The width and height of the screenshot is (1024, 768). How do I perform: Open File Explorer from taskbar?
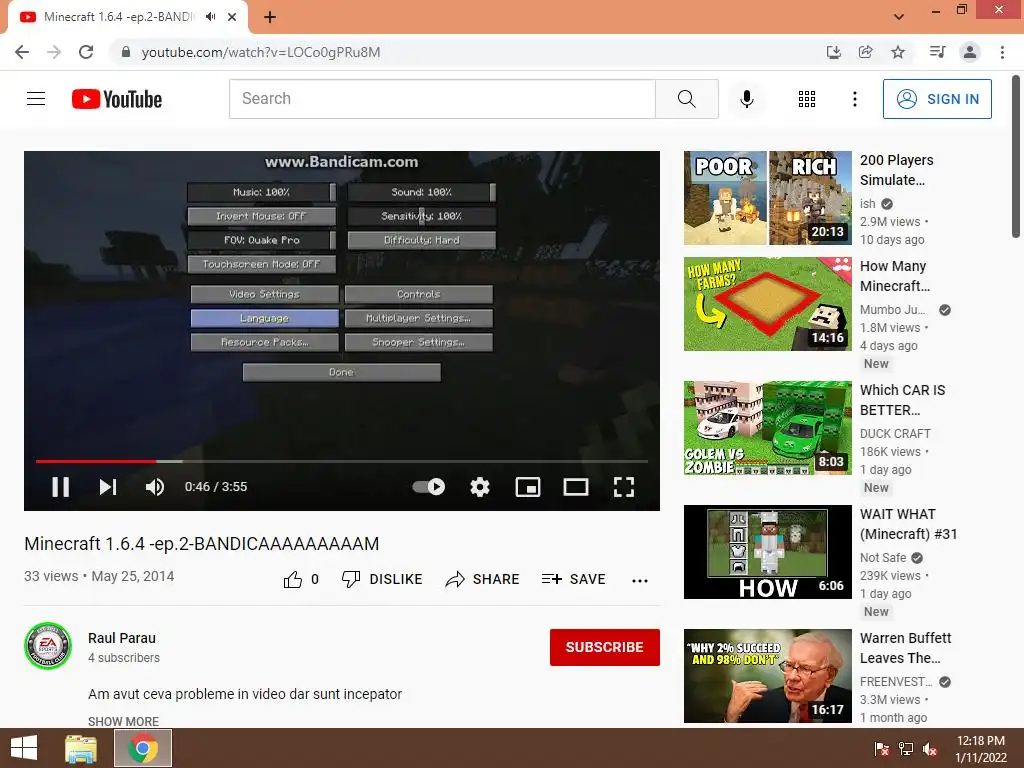pos(81,748)
